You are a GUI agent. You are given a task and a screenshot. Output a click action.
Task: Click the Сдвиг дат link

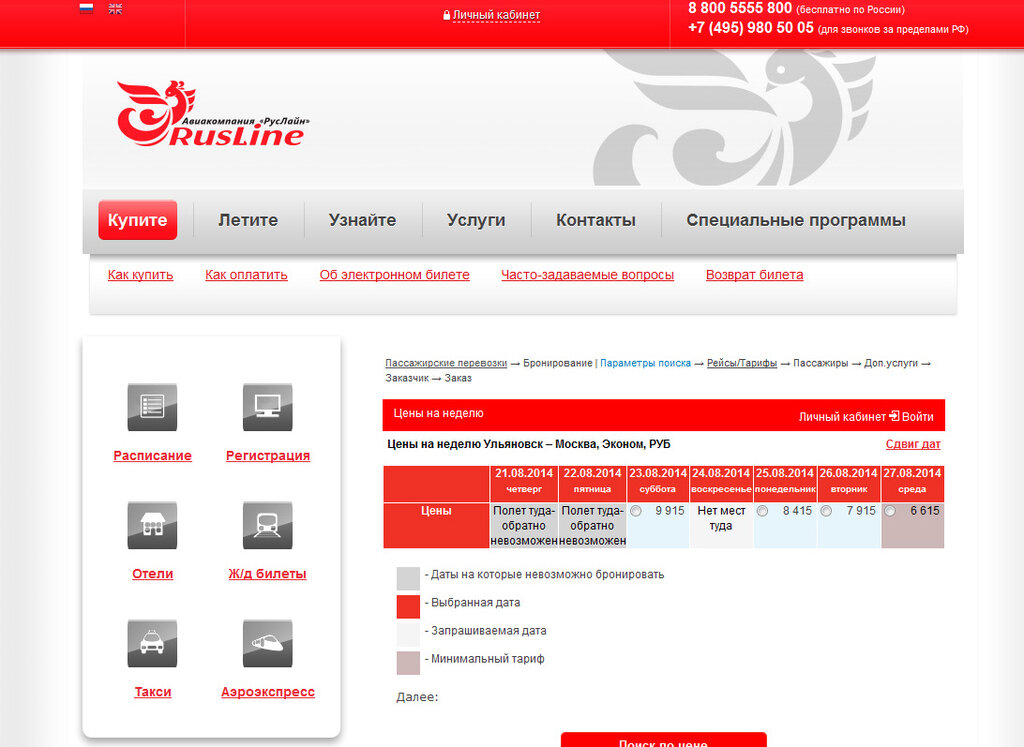[x=912, y=444]
